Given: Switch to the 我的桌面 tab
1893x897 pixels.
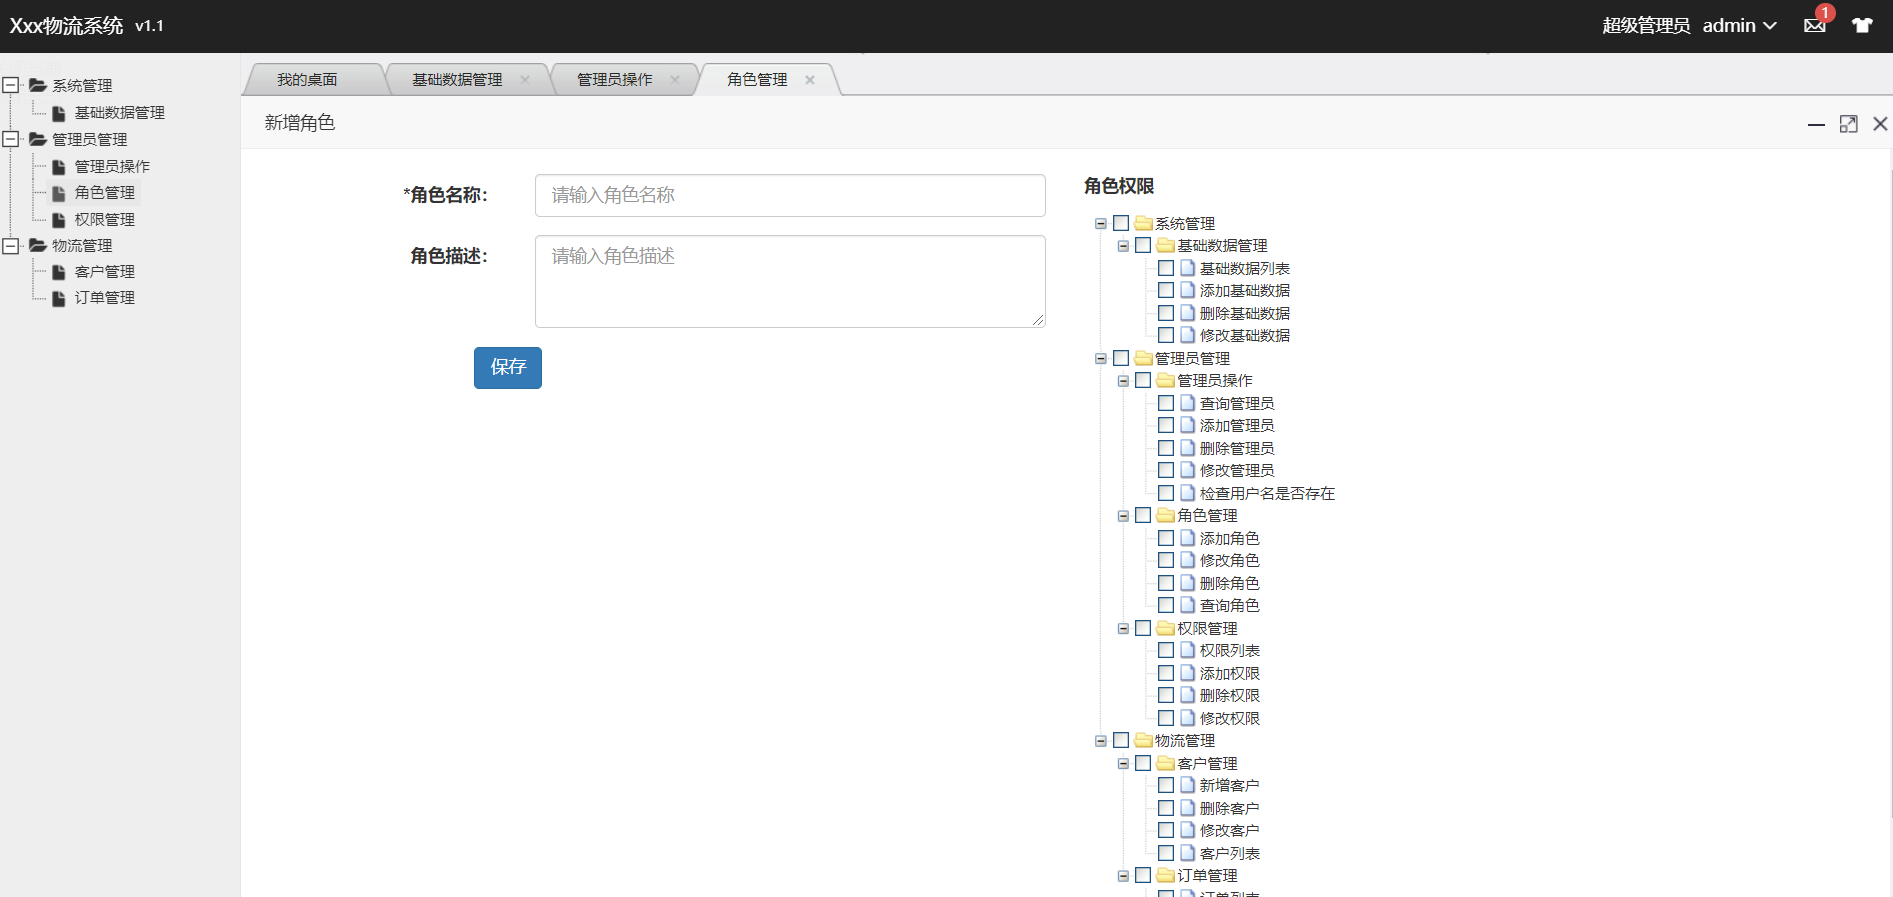Looking at the screenshot, I should click(307, 80).
